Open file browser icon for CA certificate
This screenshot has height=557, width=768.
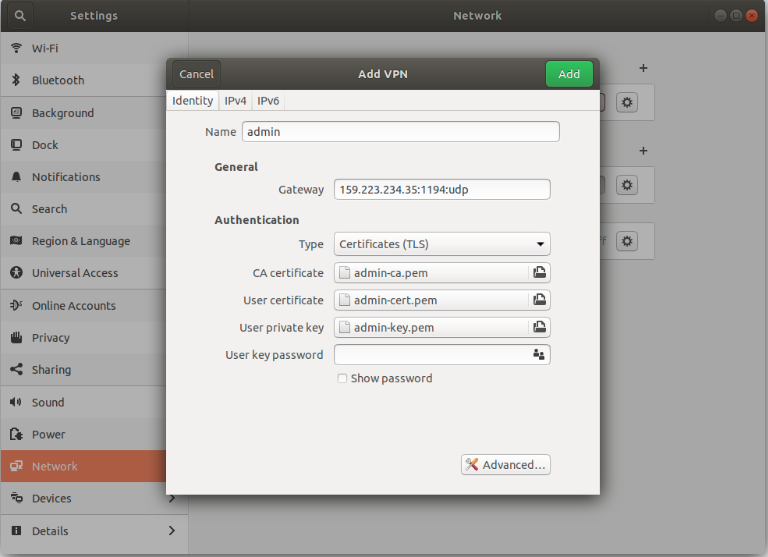pyautogui.click(x=539, y=272)
